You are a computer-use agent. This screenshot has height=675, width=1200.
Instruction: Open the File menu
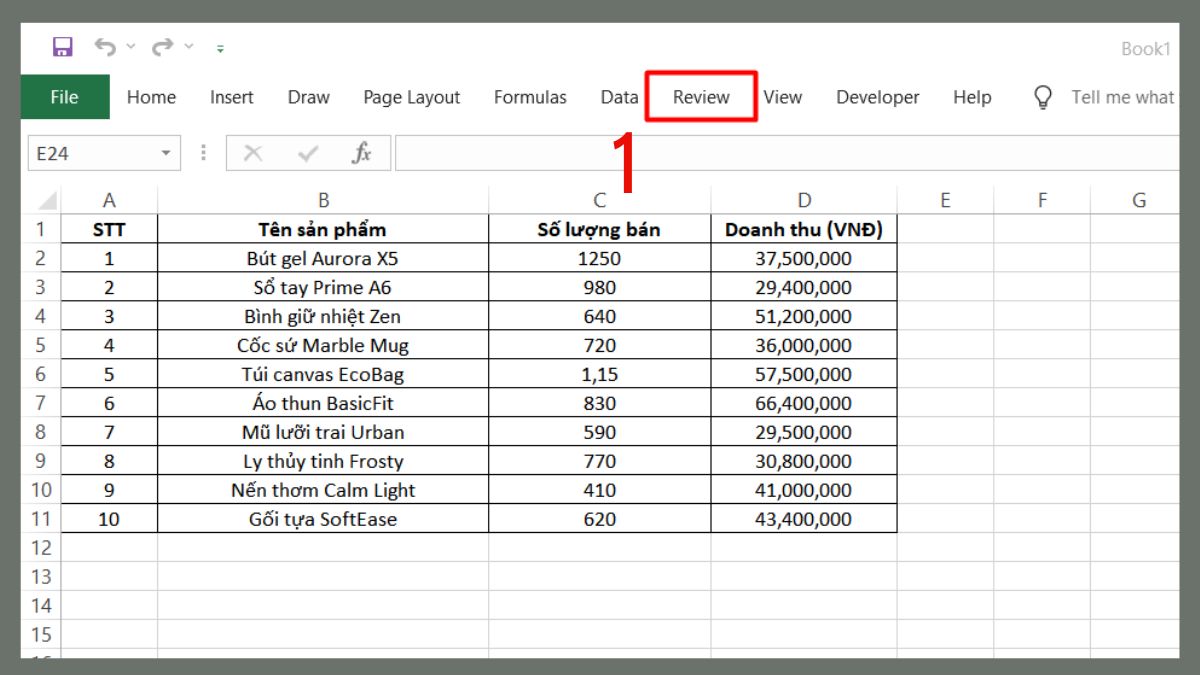64,97
